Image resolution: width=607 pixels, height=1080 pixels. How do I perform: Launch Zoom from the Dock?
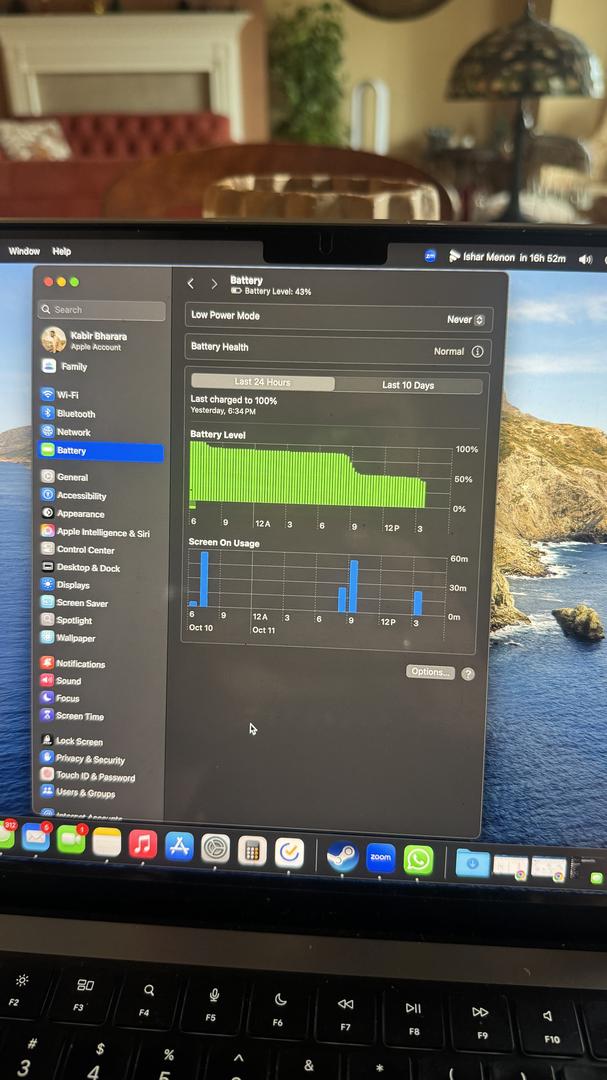[x=380, y=858]
